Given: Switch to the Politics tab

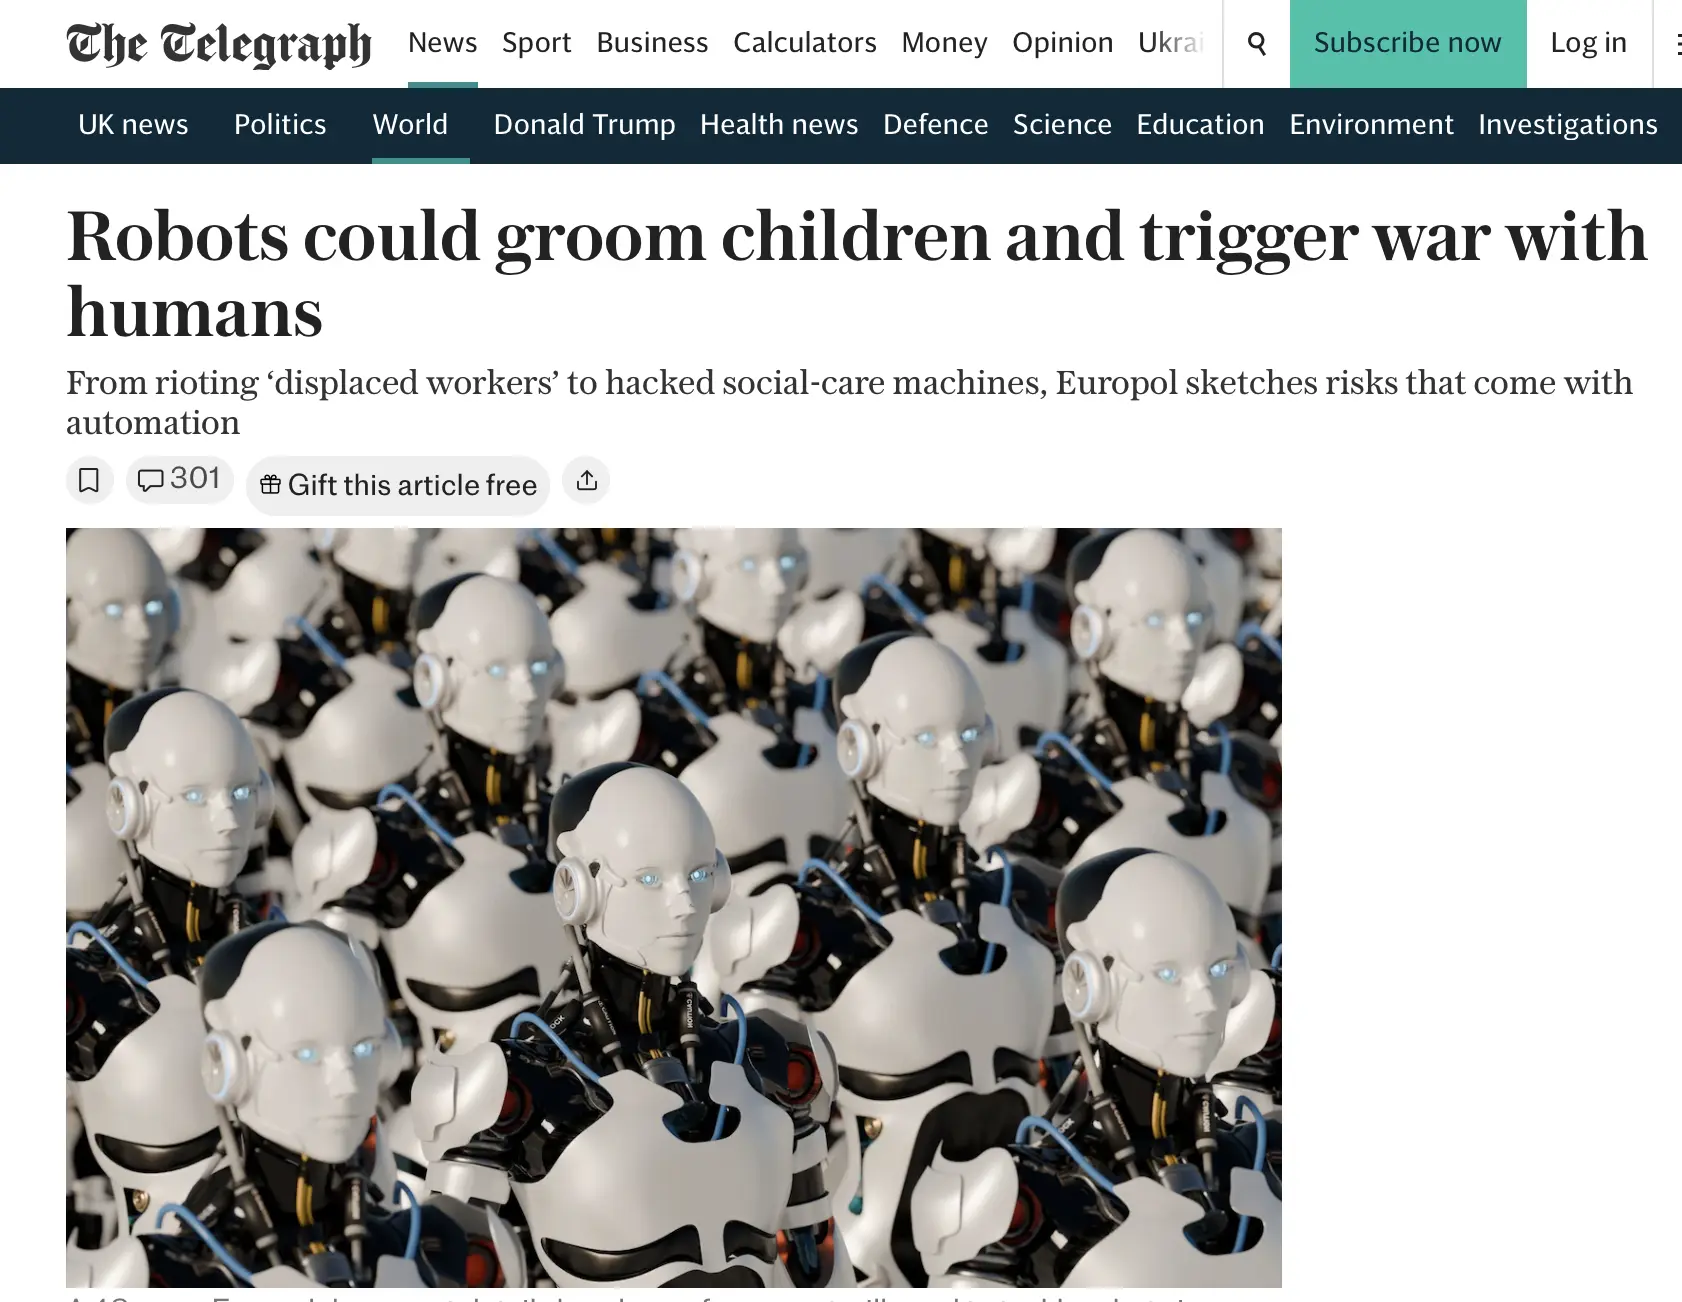Looking at the screenshot, I should (280, 125).
